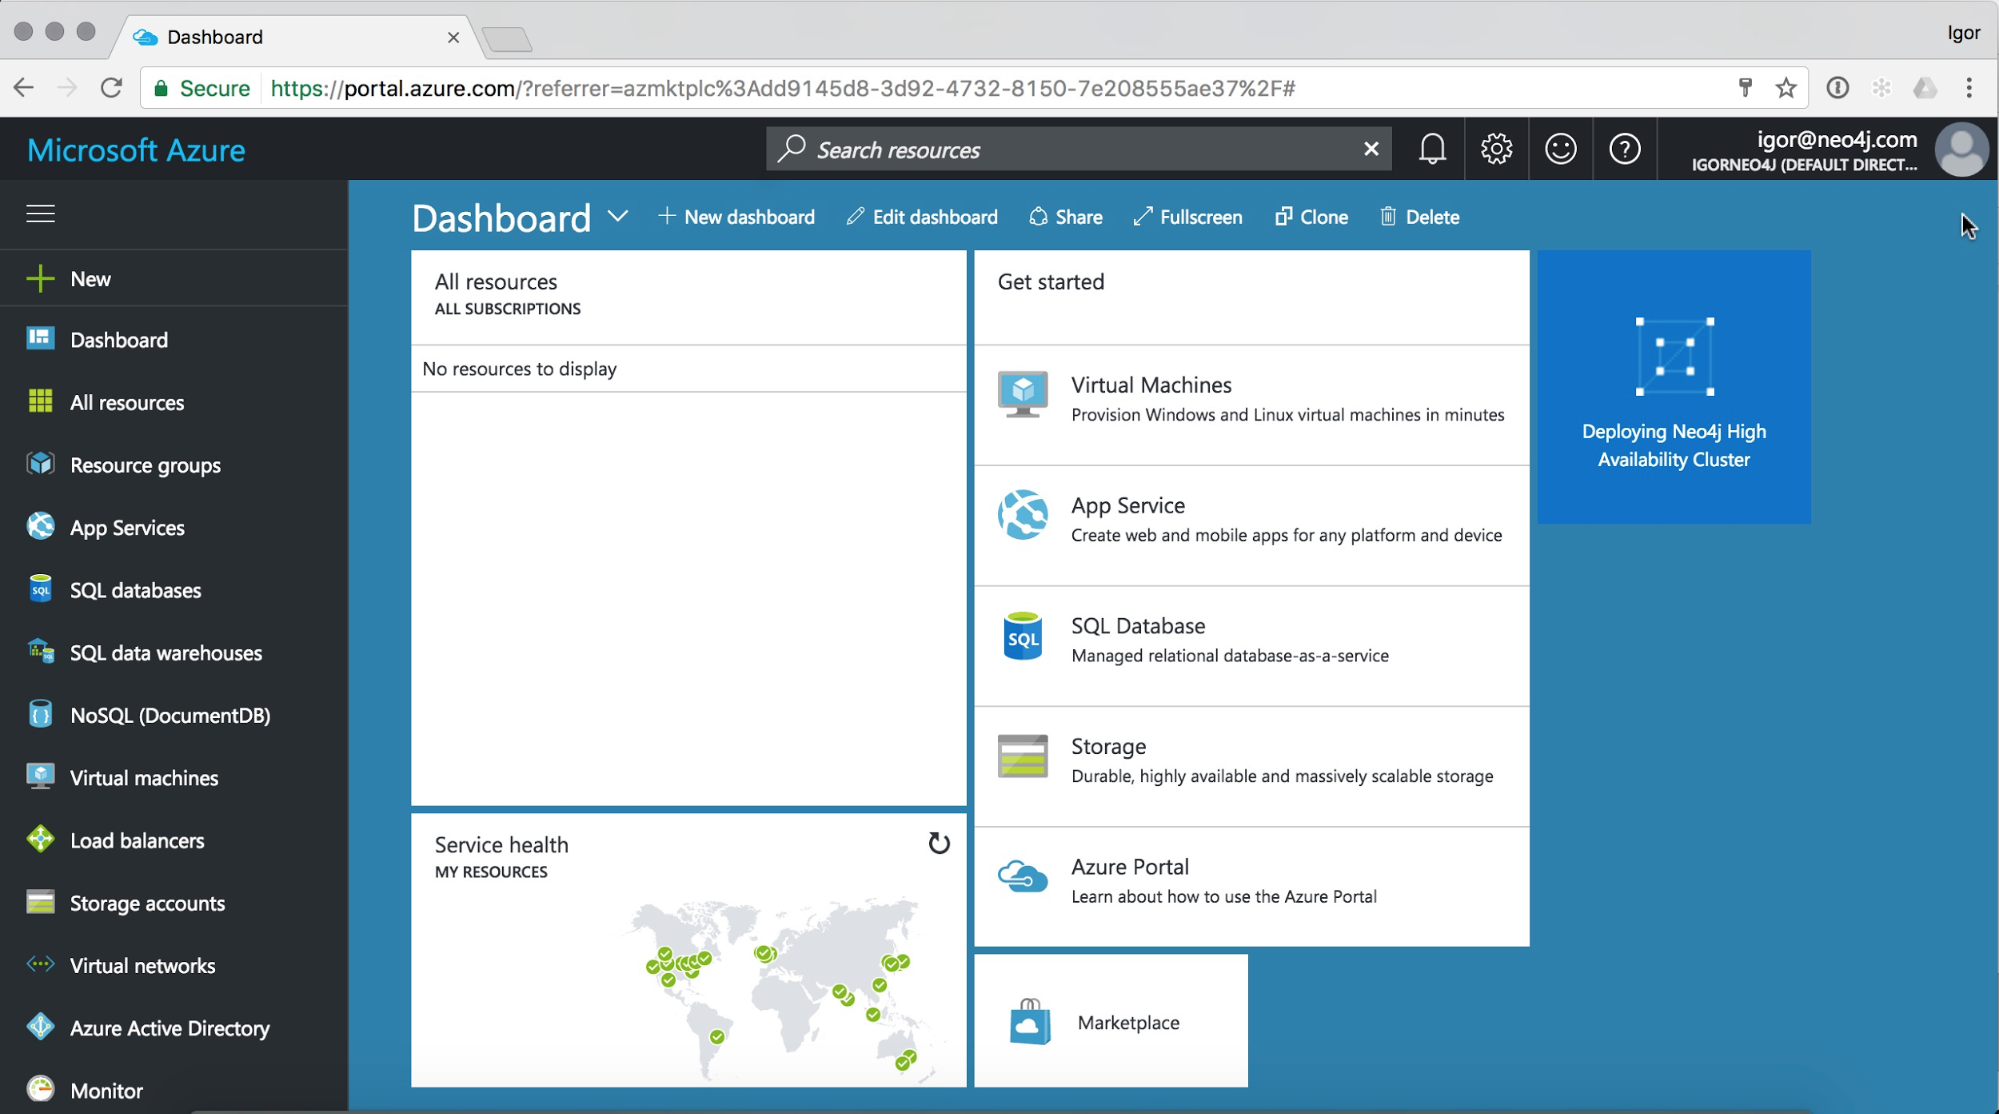This screenshot has height=1114, width=1999.
Task: Open the help question mark icon
Action: point(1624,149)
